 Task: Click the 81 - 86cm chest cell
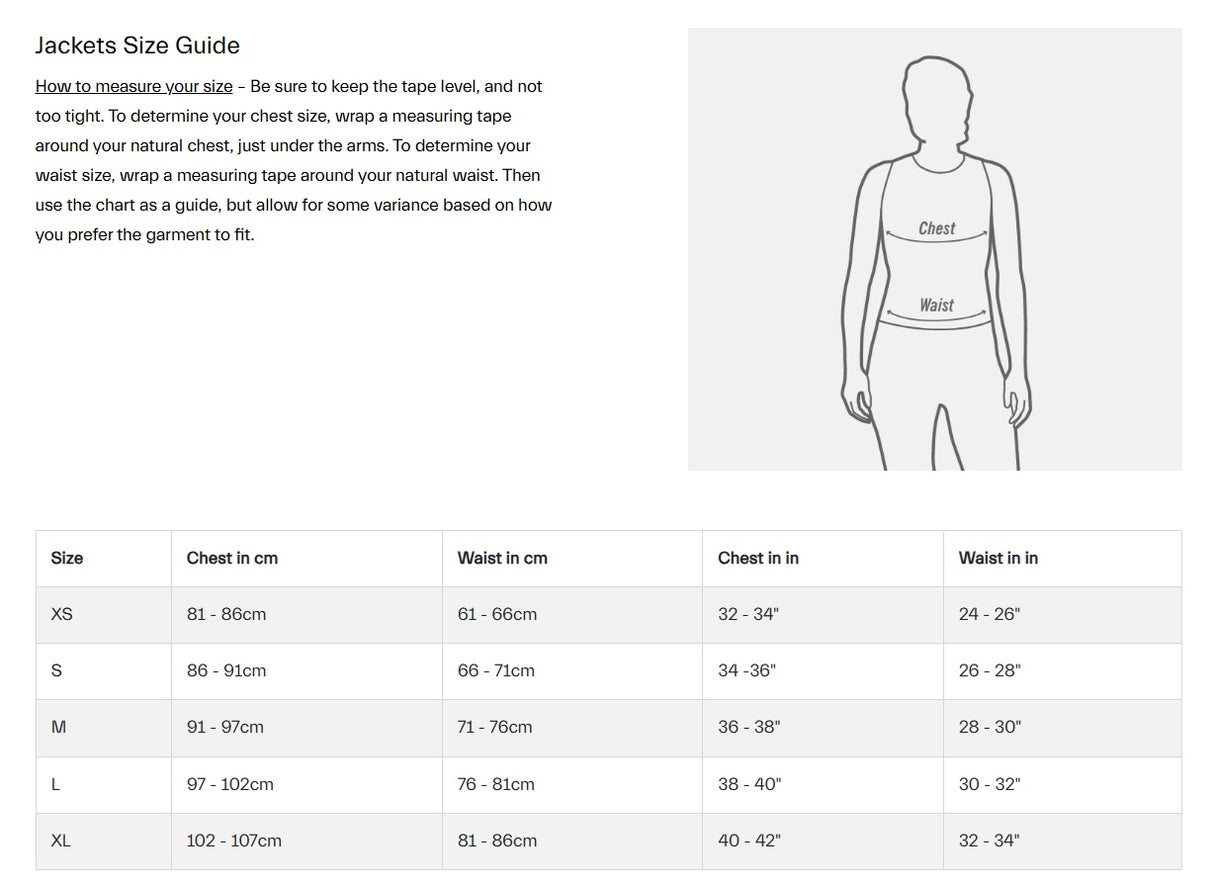pos(226,614)
